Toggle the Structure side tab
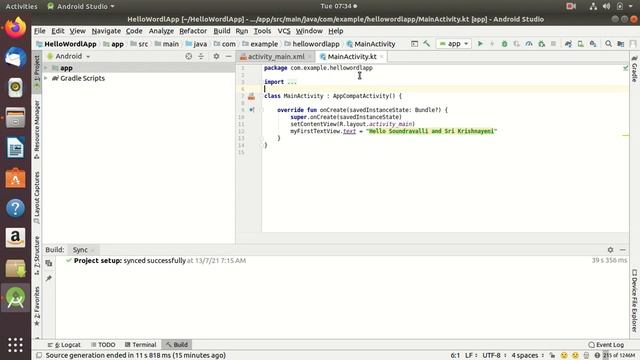This screenshot has width=640, height=360. [37, 255]
